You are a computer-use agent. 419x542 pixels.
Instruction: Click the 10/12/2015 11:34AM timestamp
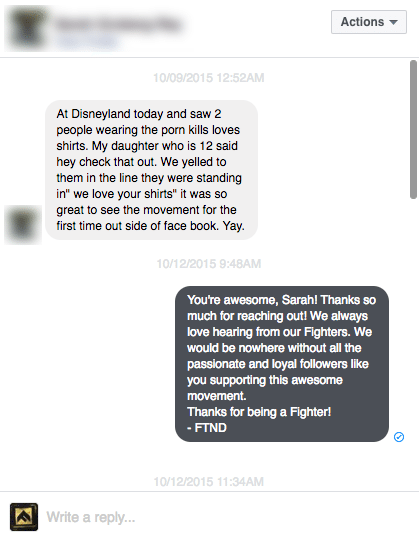tap(208, 482)
